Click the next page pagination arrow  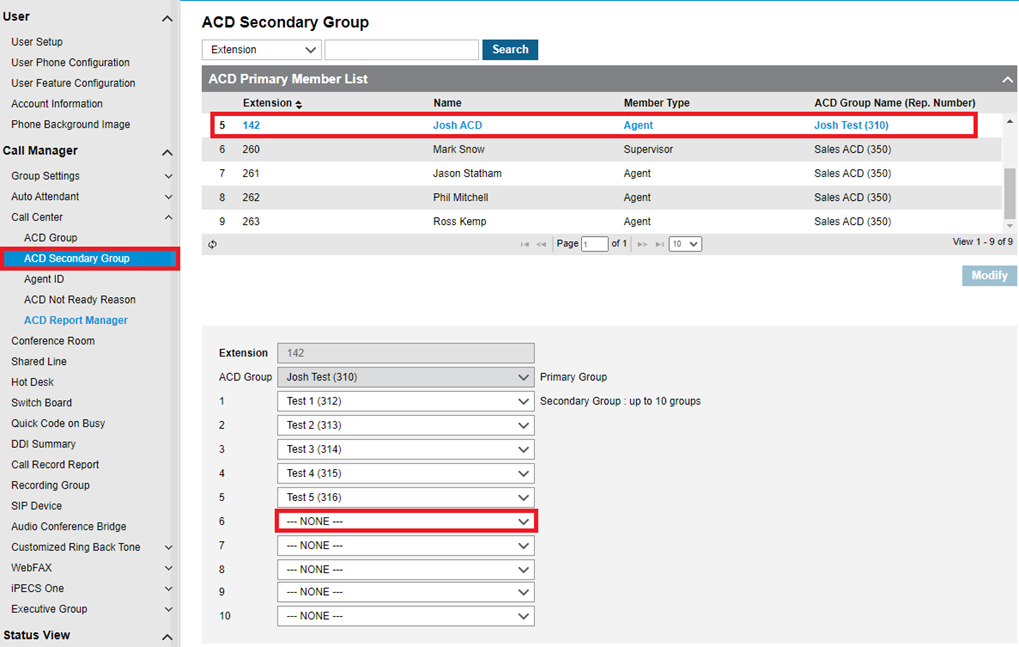tap(643, 244)
